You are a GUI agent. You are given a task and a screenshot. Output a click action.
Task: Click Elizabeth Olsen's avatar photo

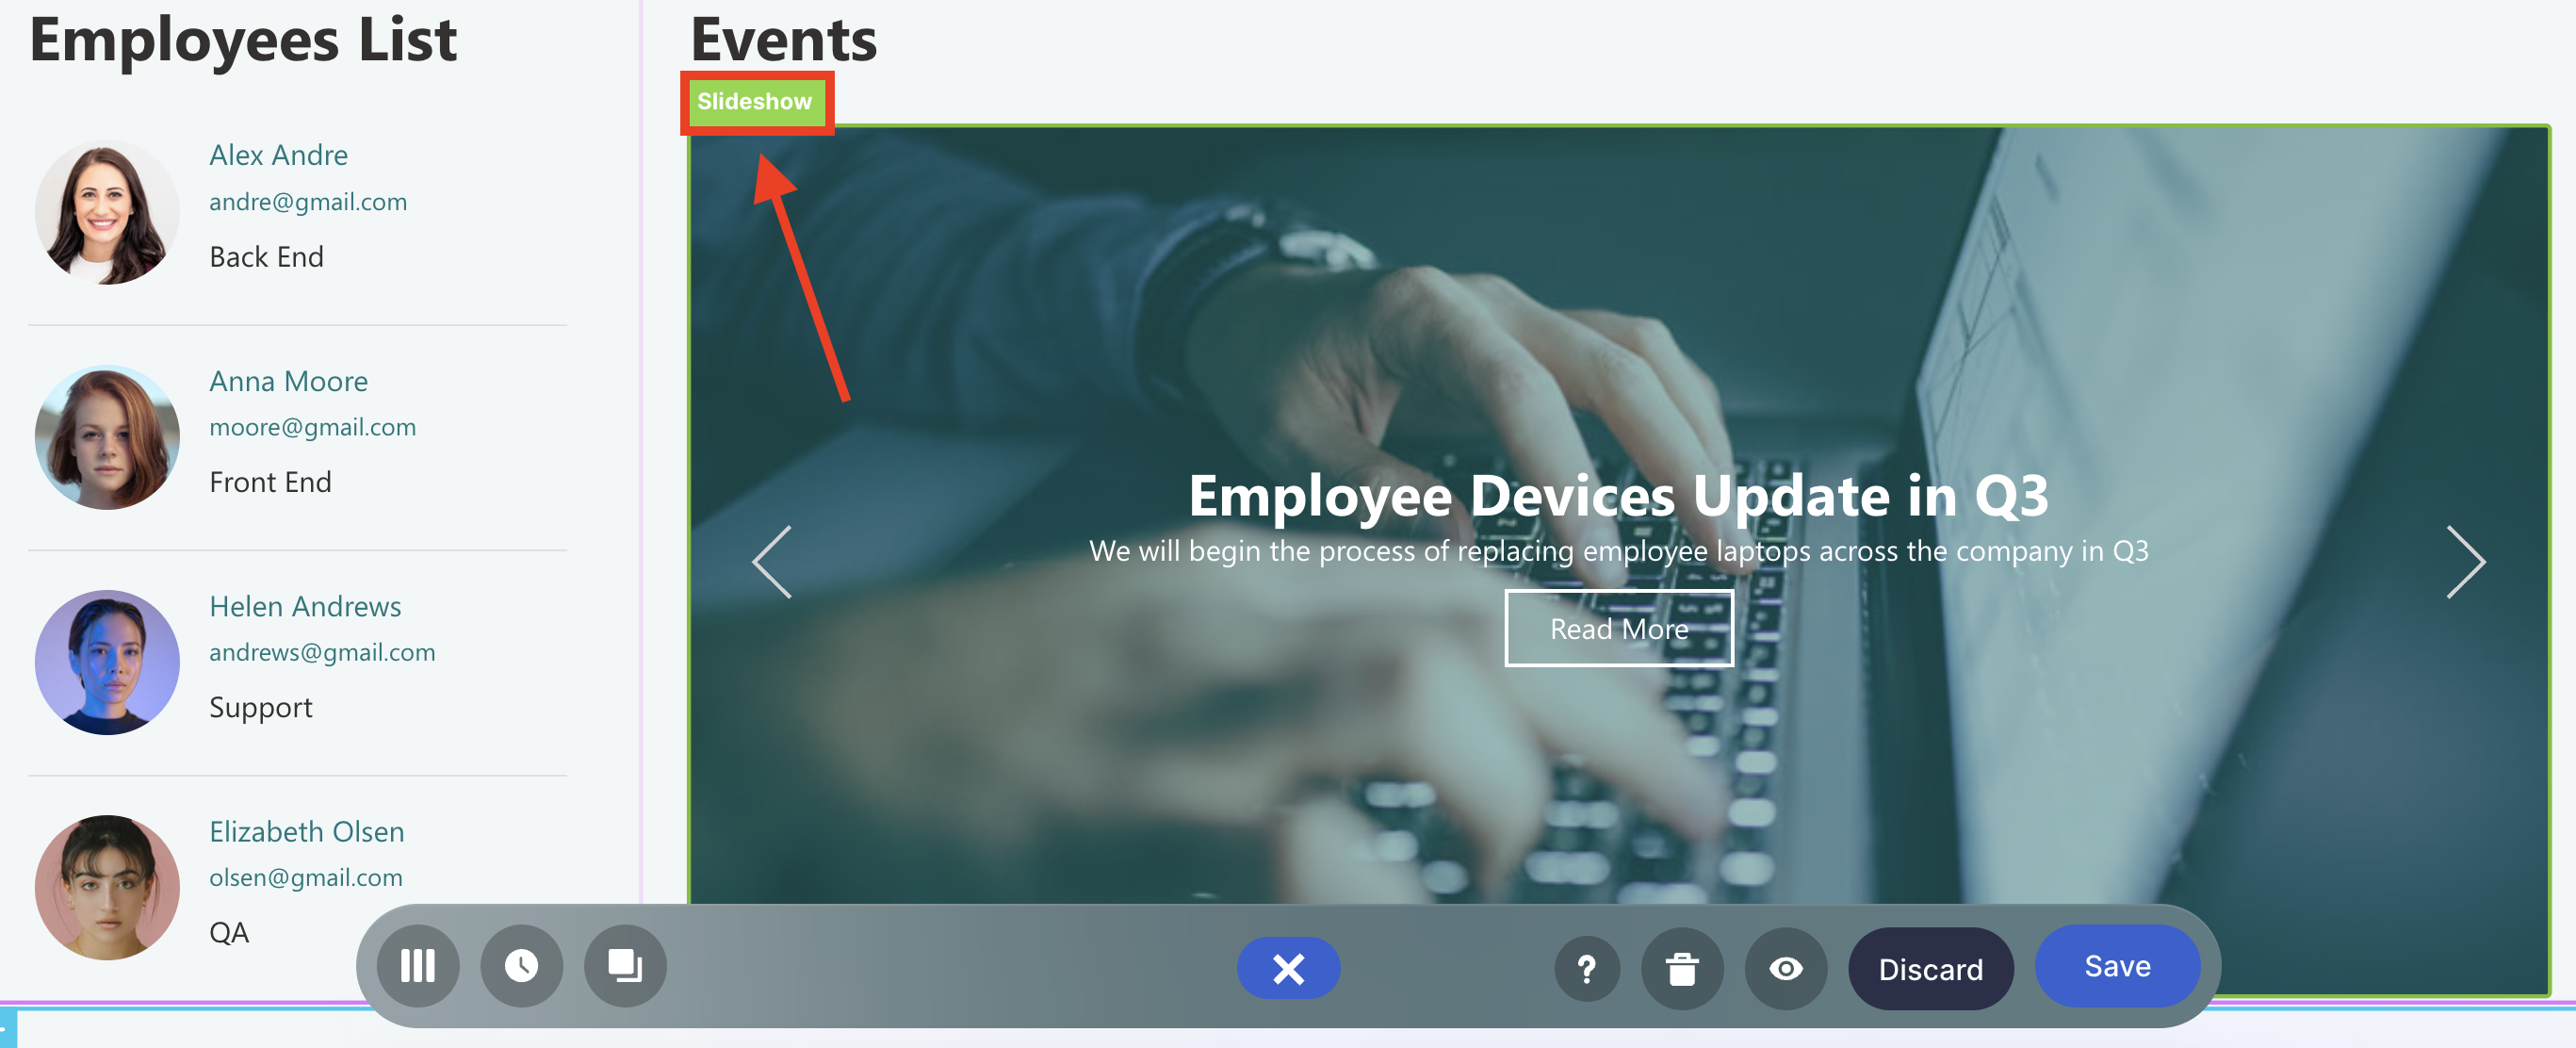[107, 887]
